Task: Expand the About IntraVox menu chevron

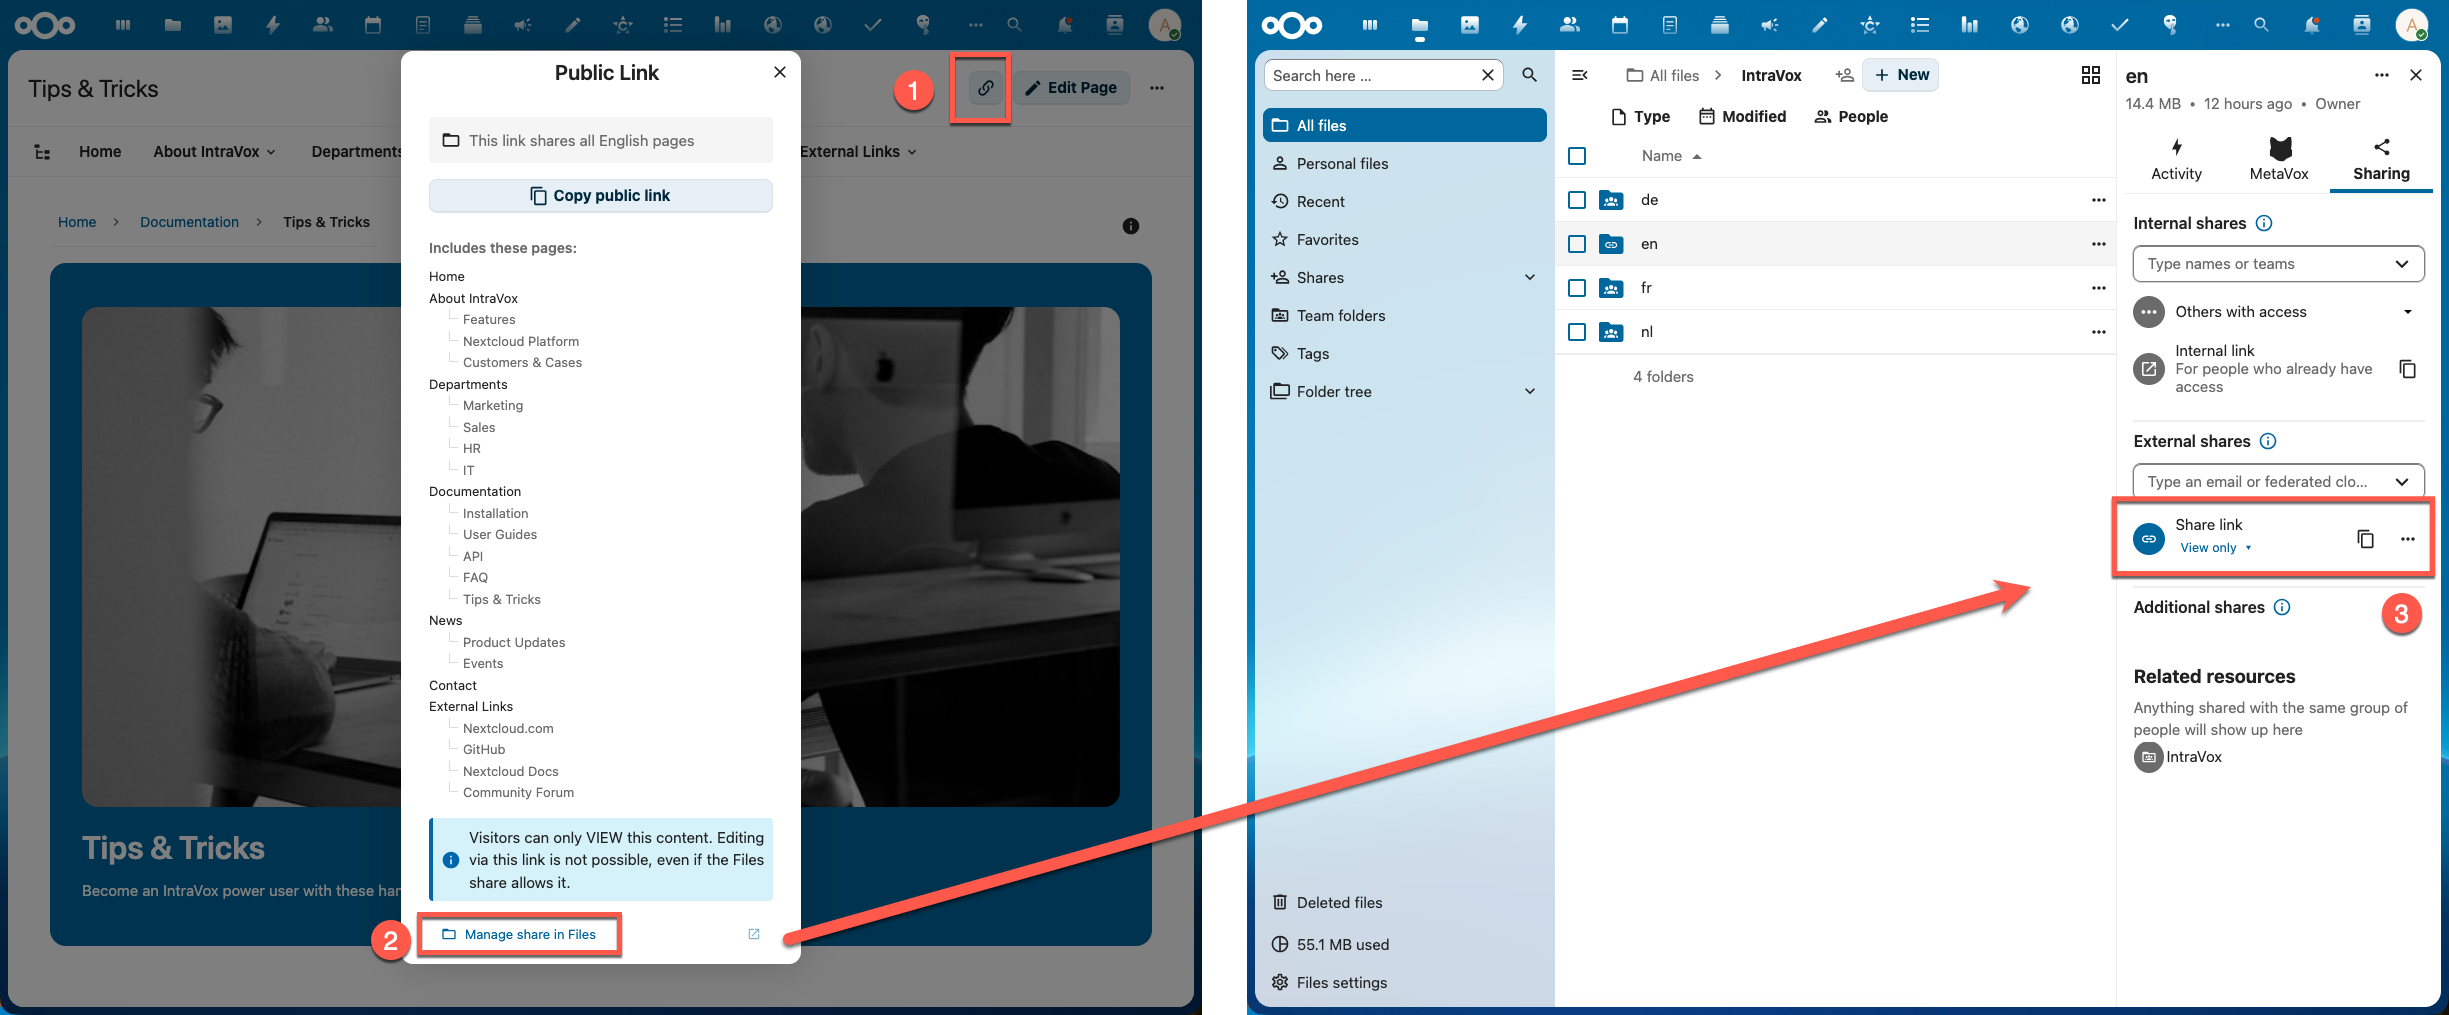Action: coord(271,152)
